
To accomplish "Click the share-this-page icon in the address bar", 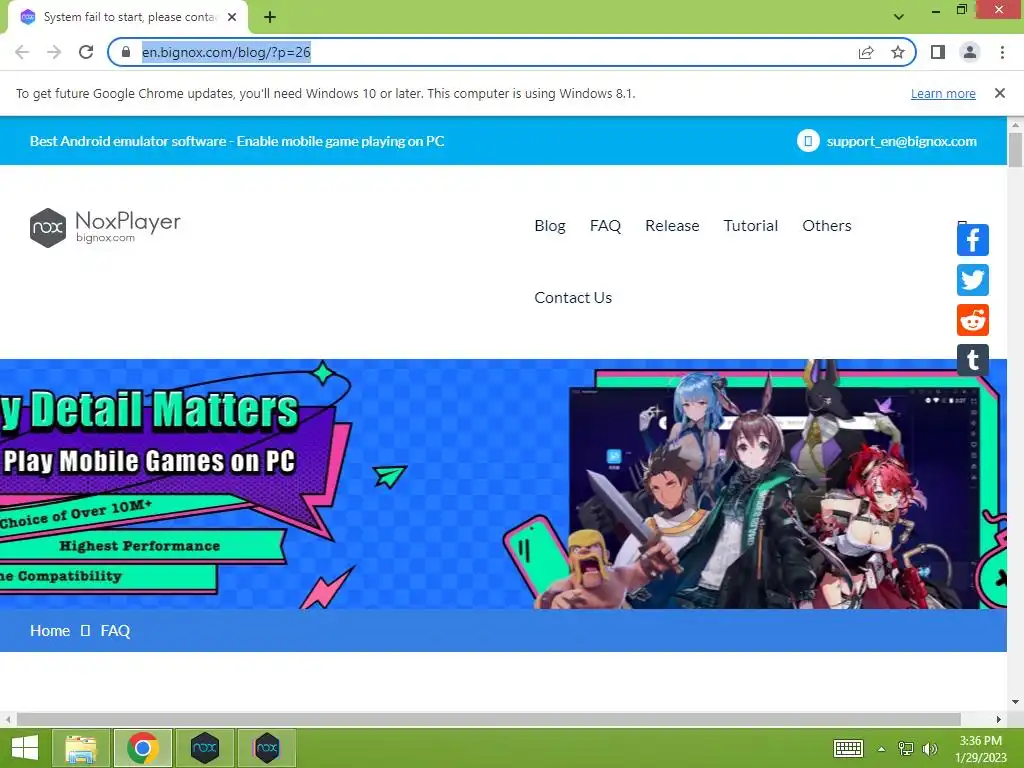I will (866, 52).
